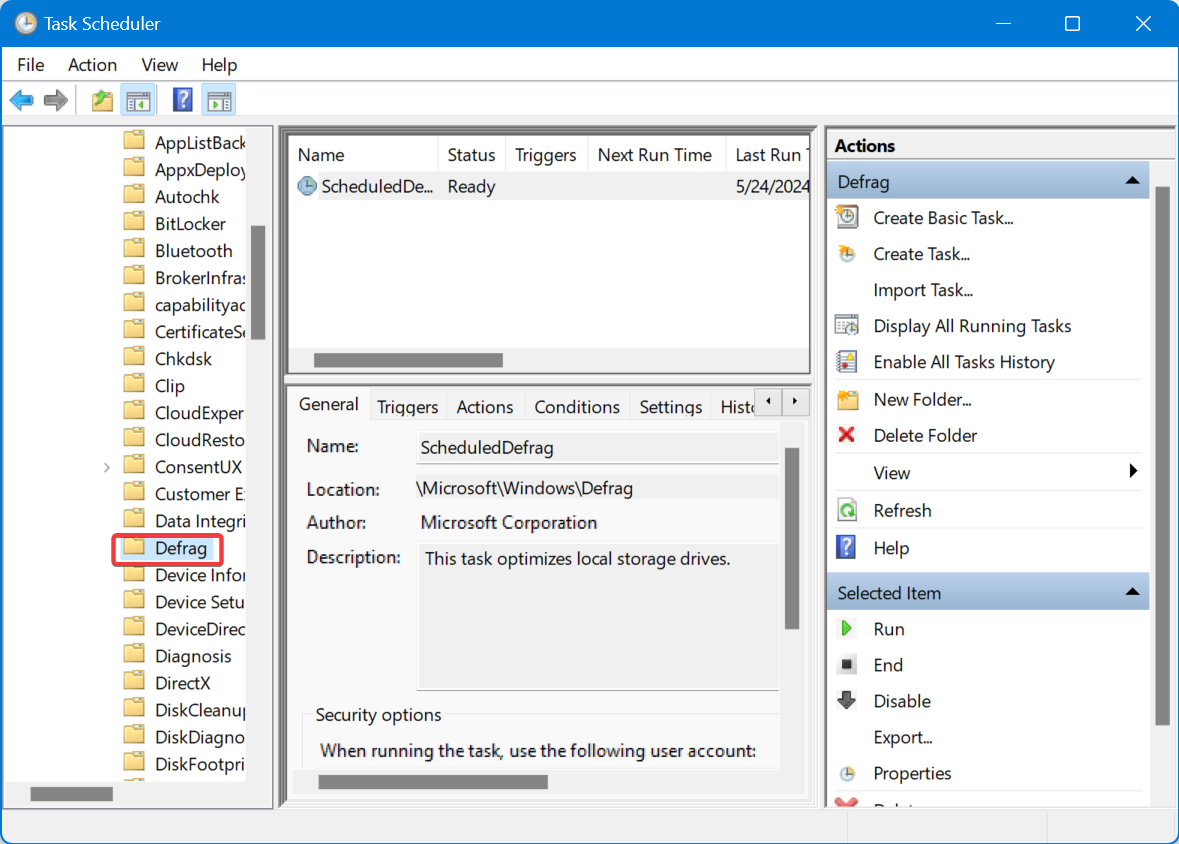Click the New Folder icon
The image size is (1179, 844).
pos(847,399)
